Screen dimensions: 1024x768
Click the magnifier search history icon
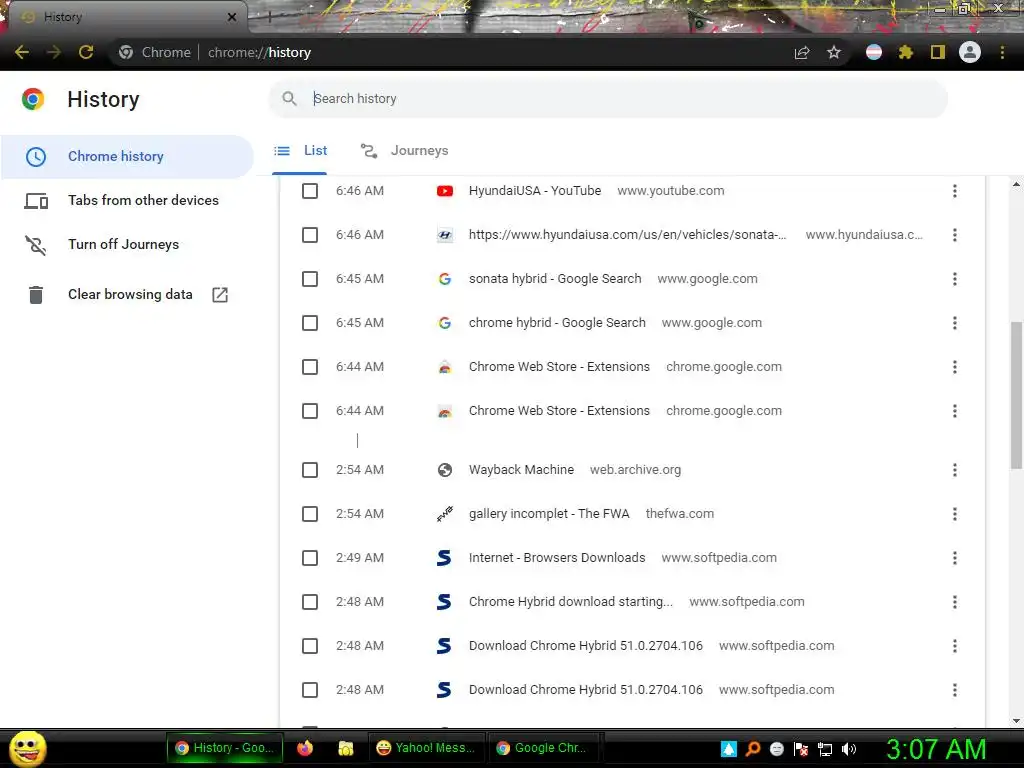289,99
